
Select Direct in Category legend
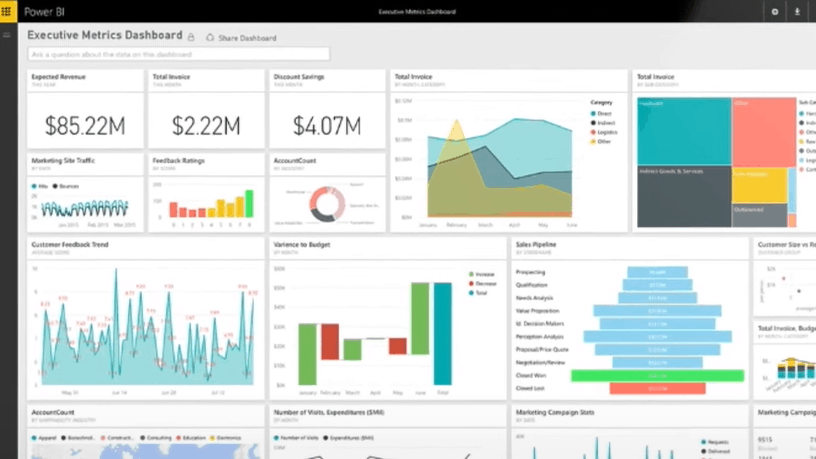click(601, 113)
